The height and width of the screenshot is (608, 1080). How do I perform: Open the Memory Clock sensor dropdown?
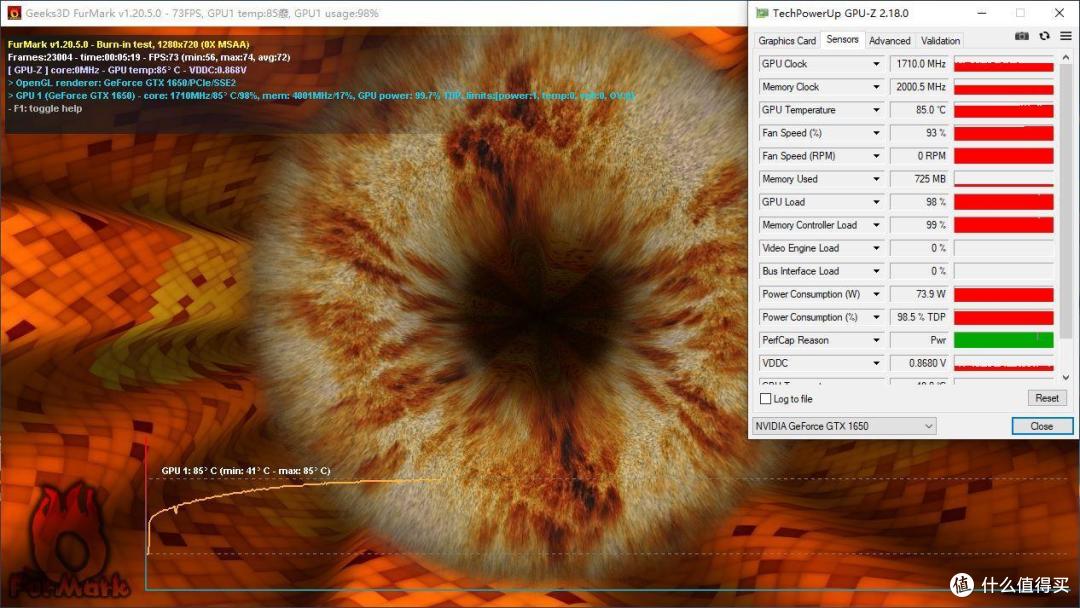click(876, 87)
